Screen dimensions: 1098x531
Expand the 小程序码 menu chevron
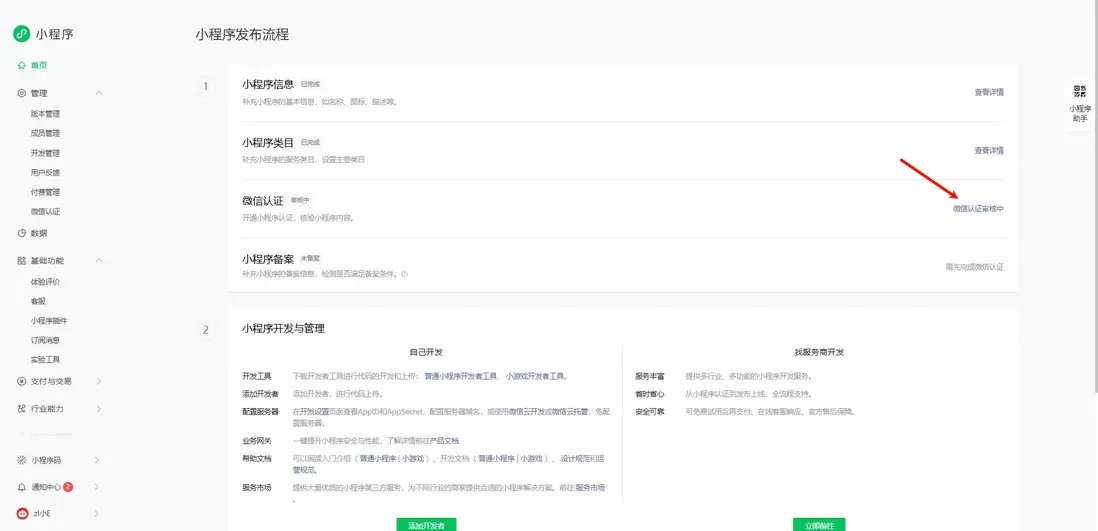point(97,460)
